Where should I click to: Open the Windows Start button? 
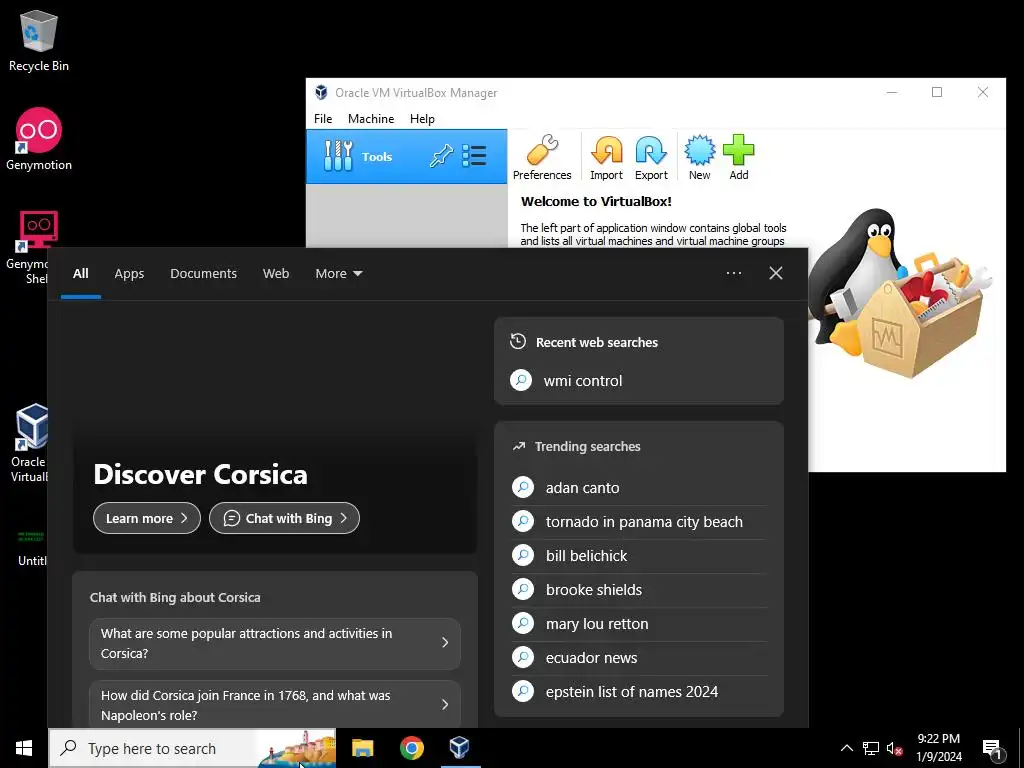(24, 748)
